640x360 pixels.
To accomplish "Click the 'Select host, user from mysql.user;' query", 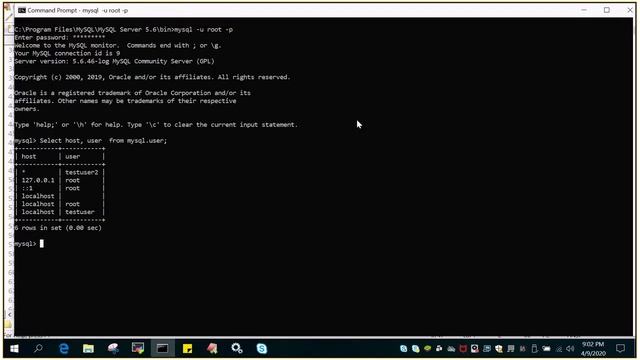I will [103, 140].
